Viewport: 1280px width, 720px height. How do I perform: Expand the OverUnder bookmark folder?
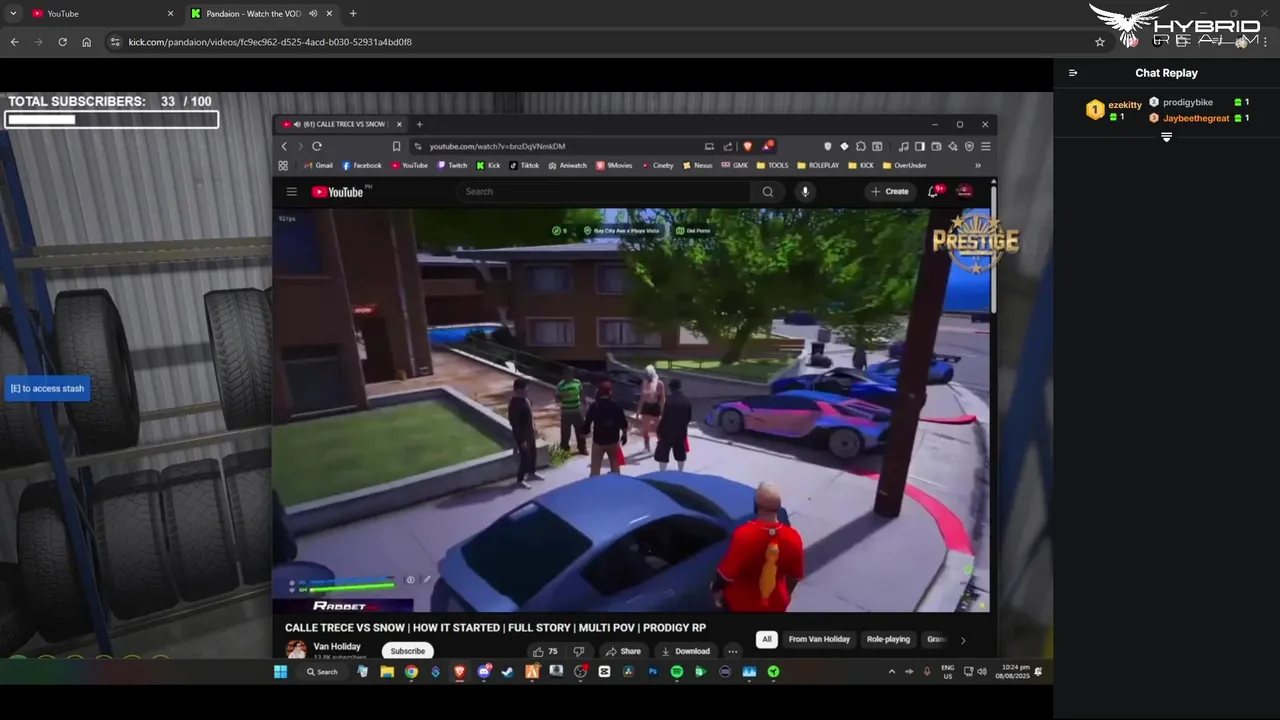(904, 165)
